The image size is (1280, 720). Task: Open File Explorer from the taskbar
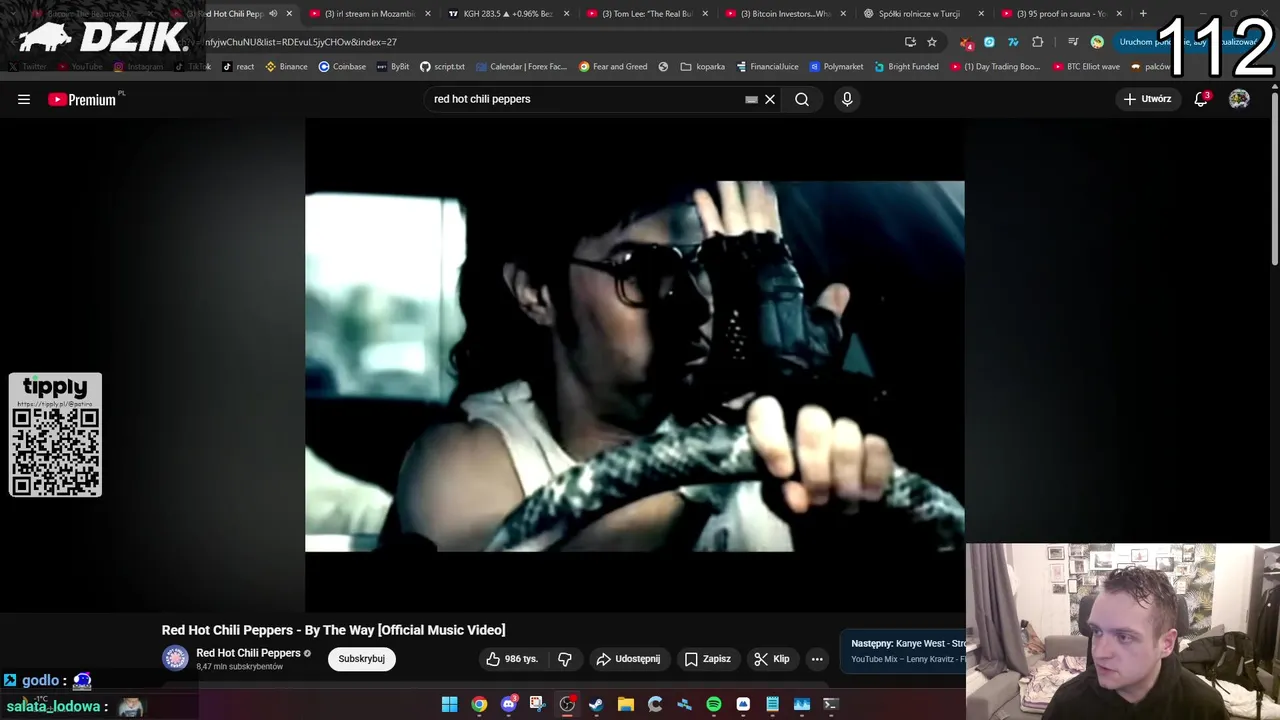pyautogui.click(x=626, y=704)
